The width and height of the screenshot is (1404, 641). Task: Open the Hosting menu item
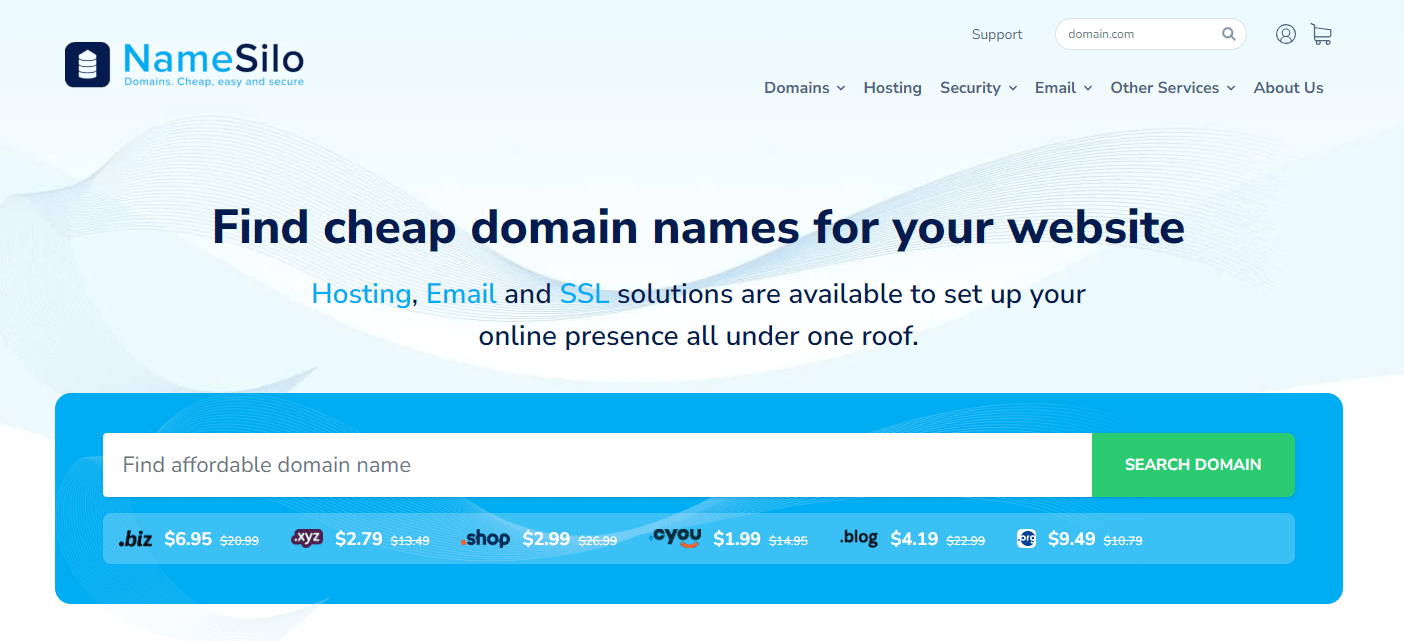tap(893, 88)
